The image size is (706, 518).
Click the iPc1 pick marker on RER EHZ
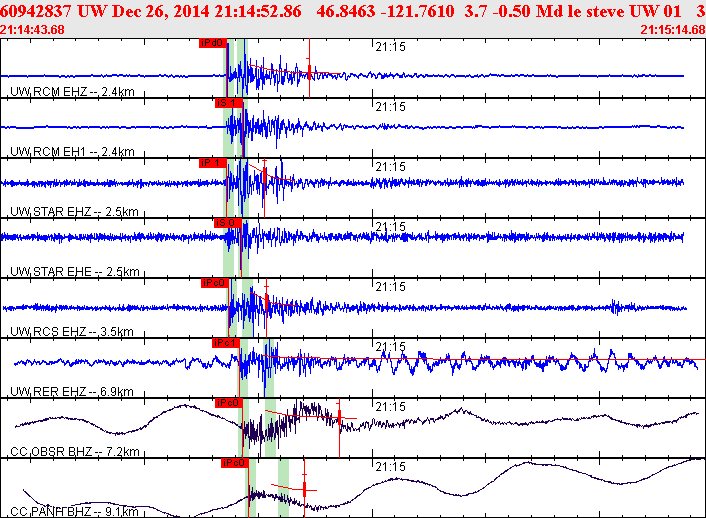point(226,343)
